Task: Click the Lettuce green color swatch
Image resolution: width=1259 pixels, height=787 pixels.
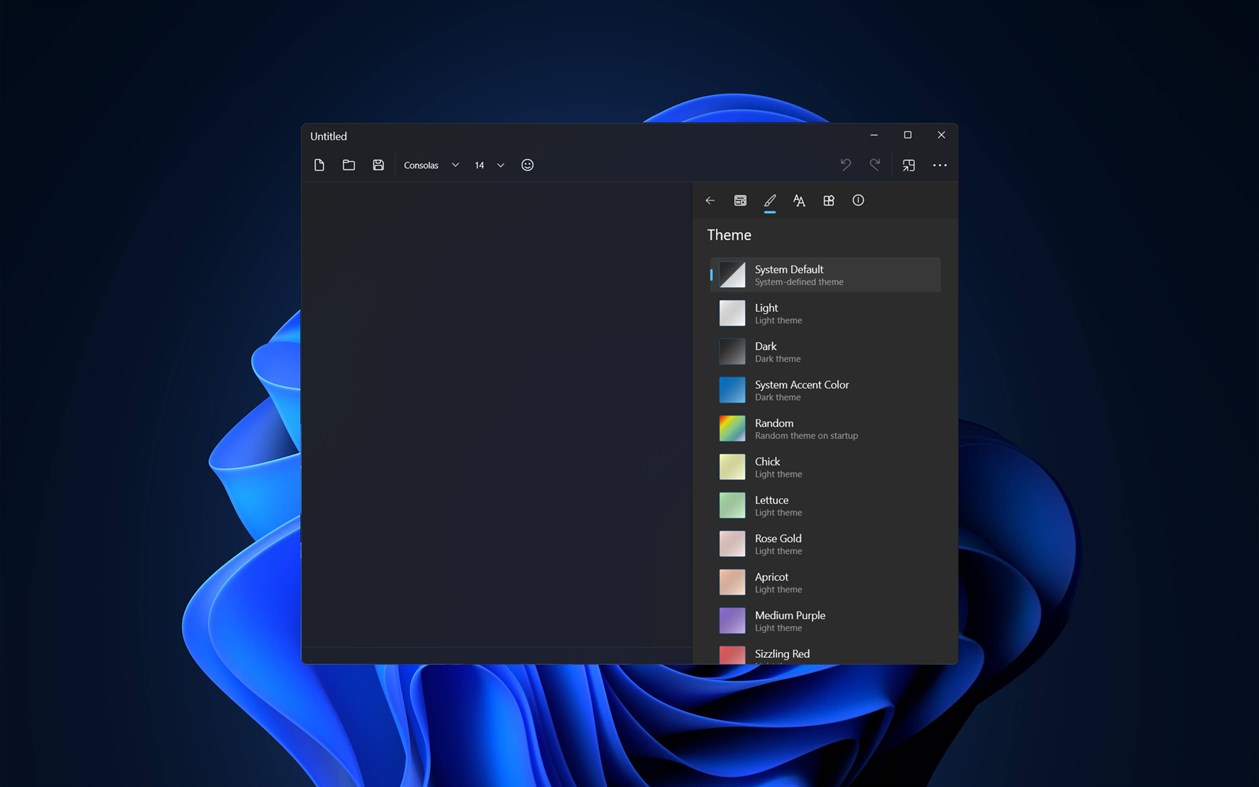Action: [x=731, y=505]
